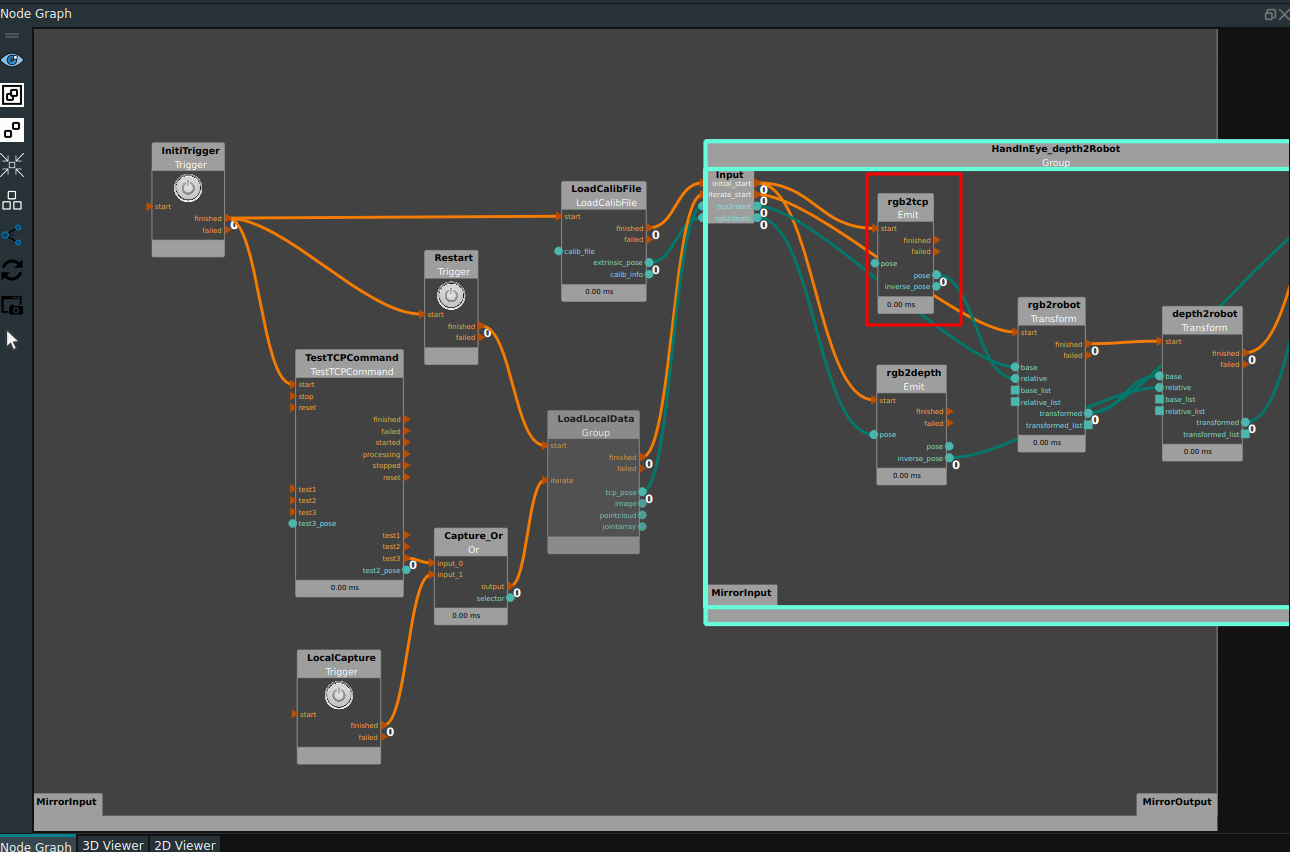
Task: Select the pointer cursor tool
Action: [x=12, y=340]
